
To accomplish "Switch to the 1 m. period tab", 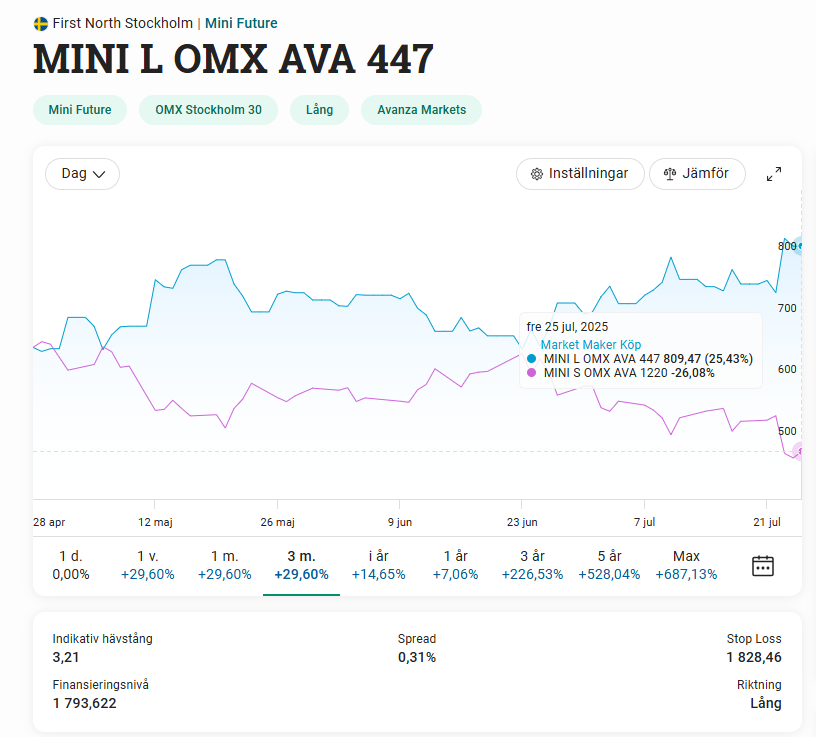I will (x=224, y=565).
